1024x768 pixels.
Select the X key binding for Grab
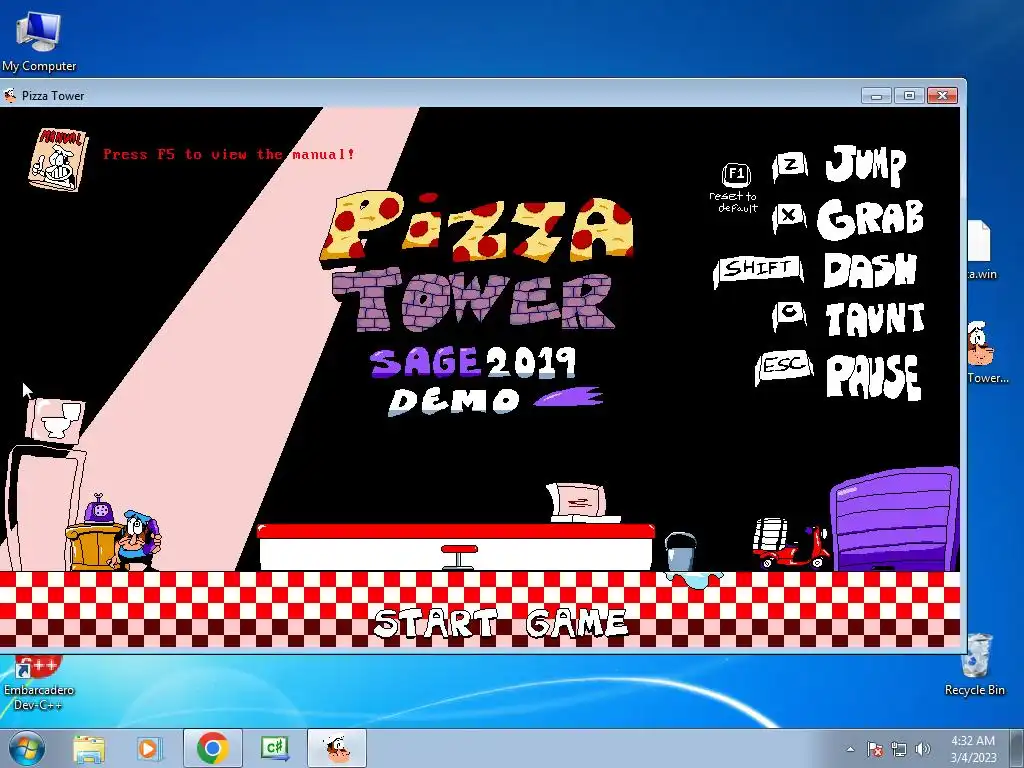pyautogui.click(x=789, y=217)
